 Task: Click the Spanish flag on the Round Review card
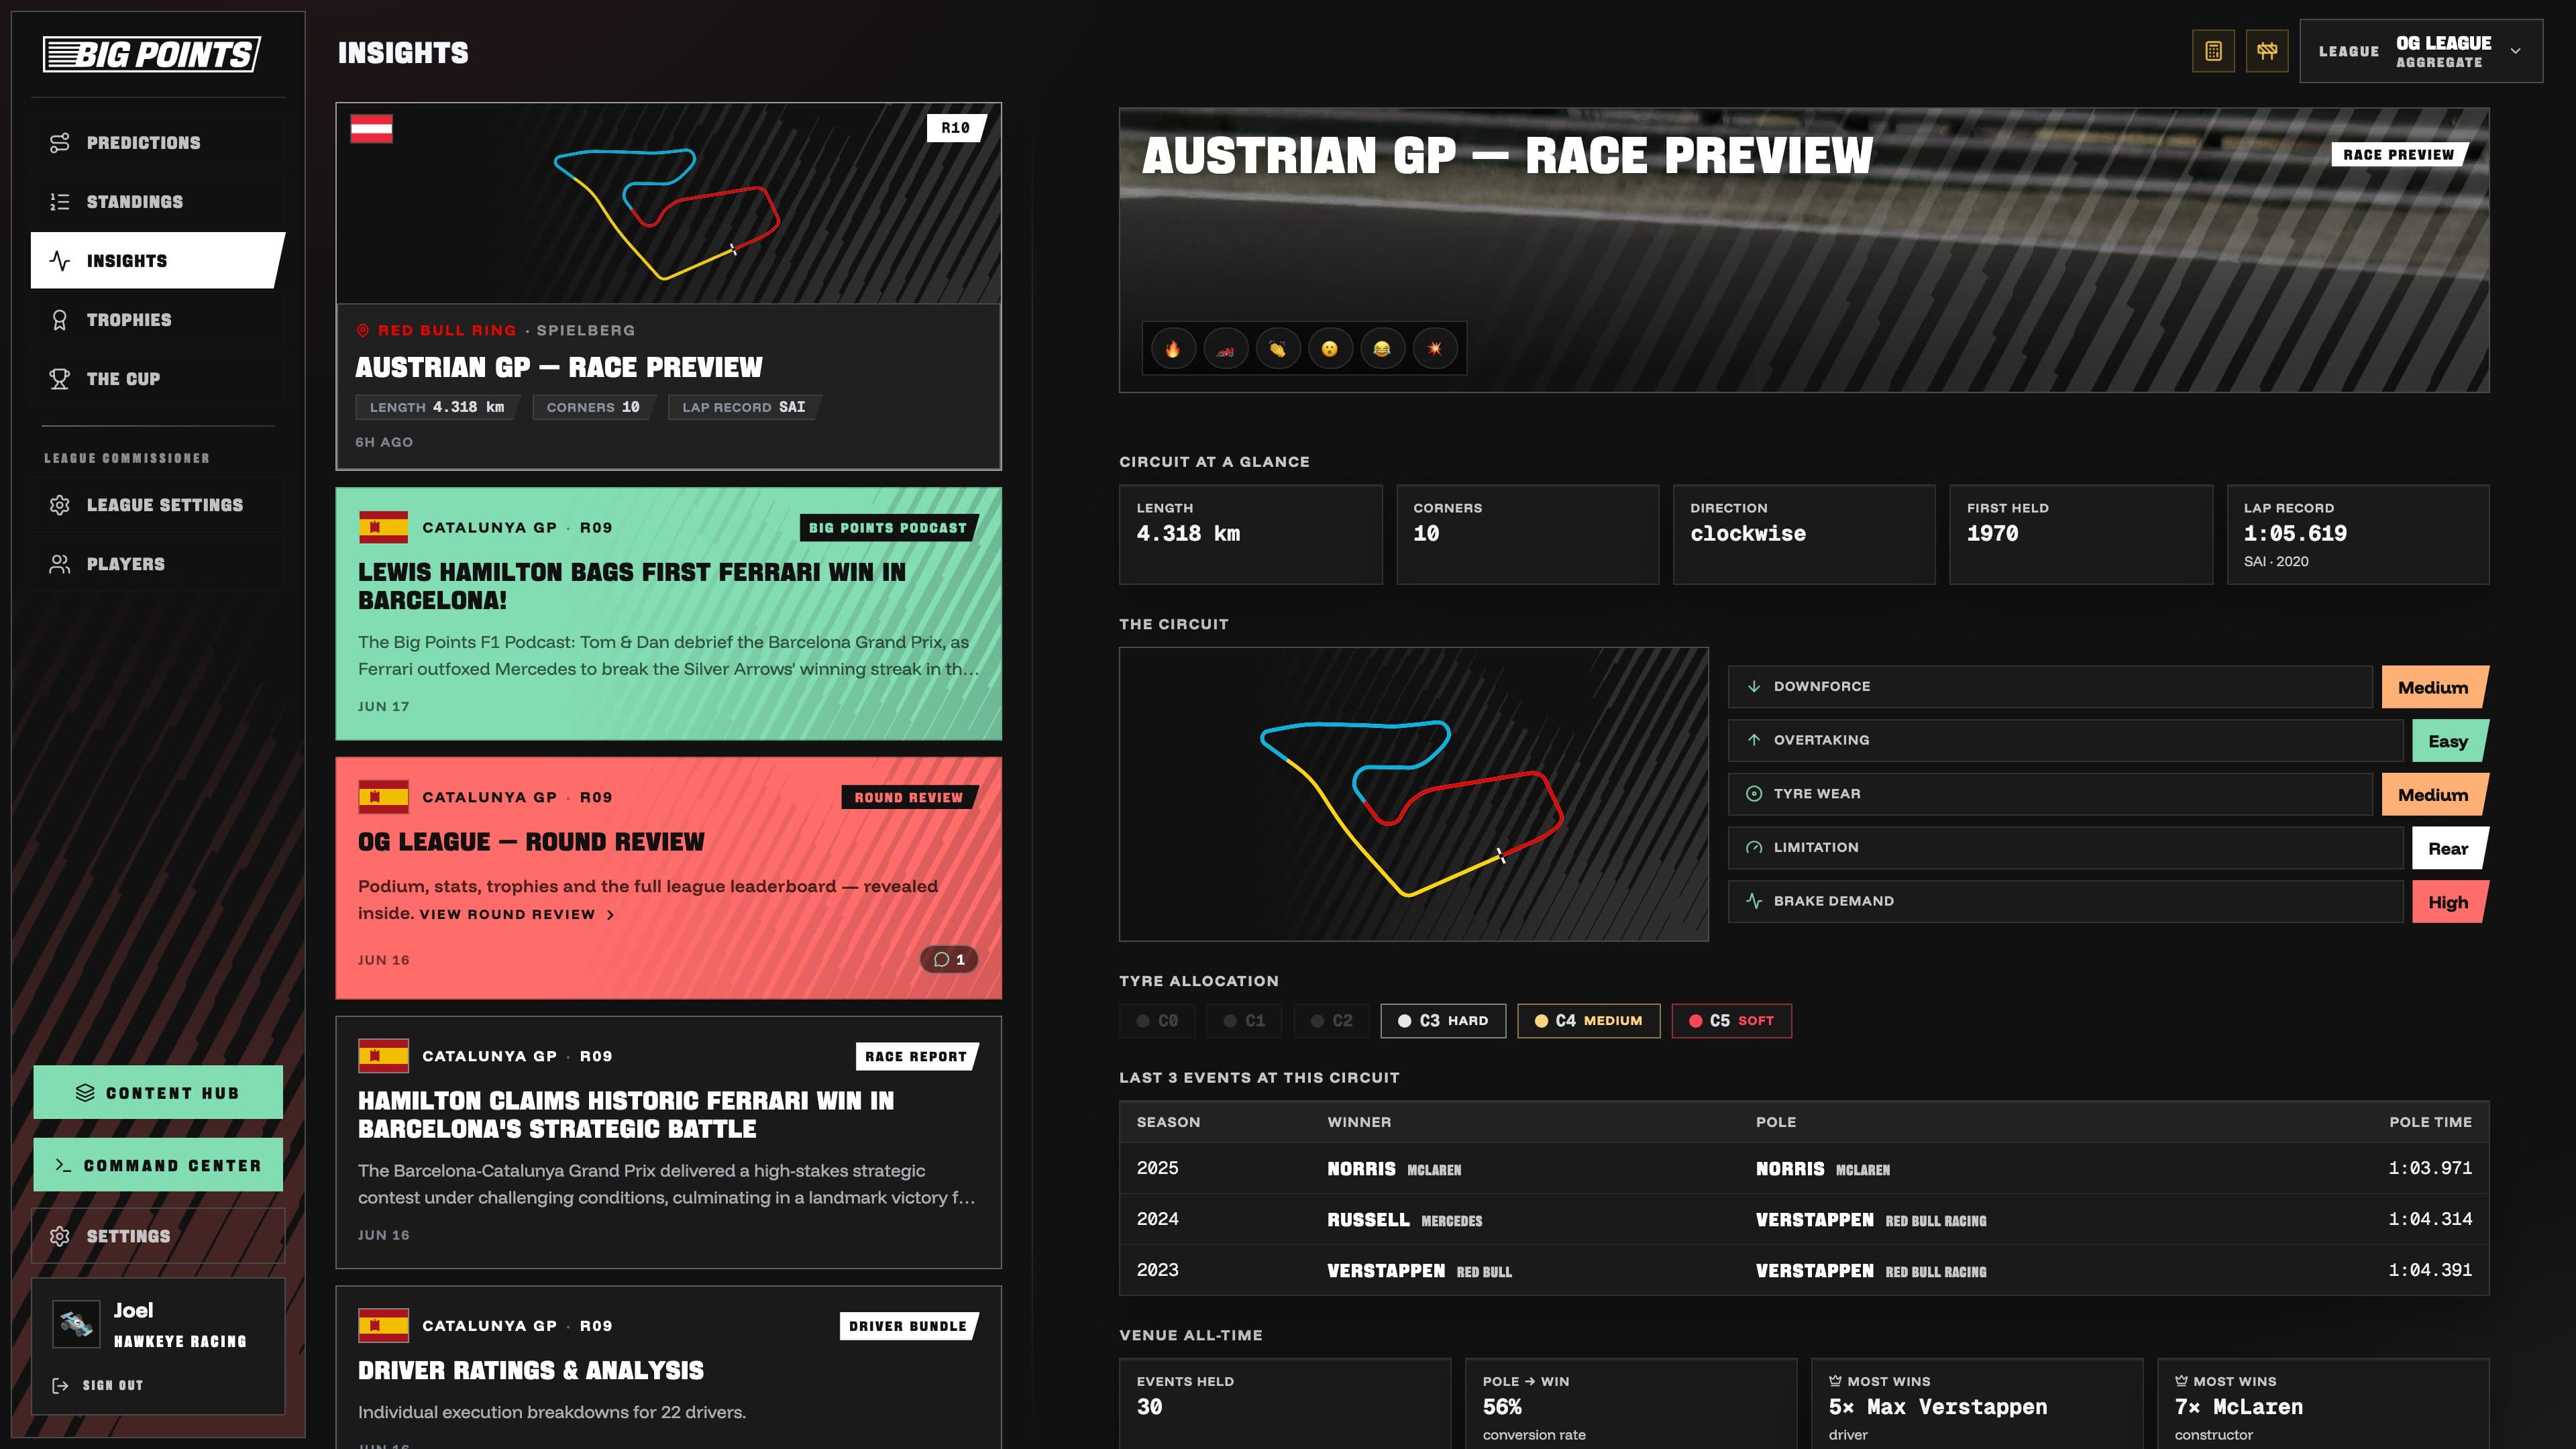tap(384, 797)
